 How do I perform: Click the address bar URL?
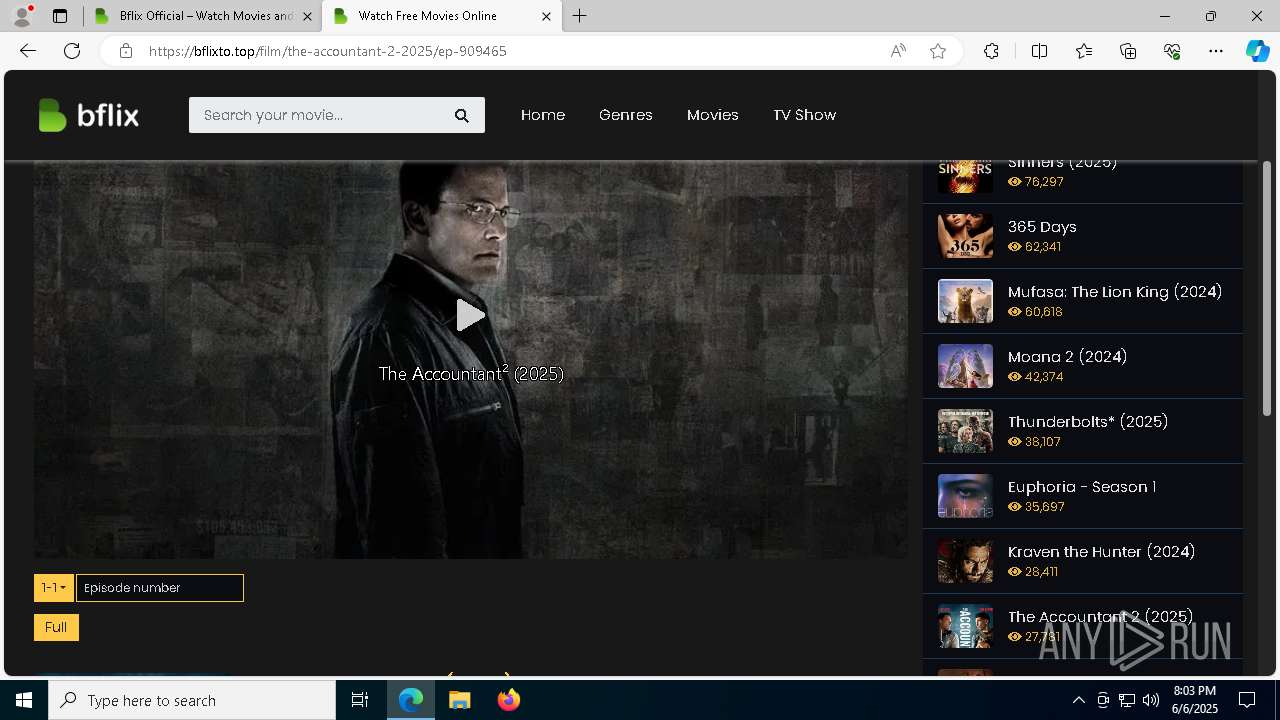coord(328,51)
